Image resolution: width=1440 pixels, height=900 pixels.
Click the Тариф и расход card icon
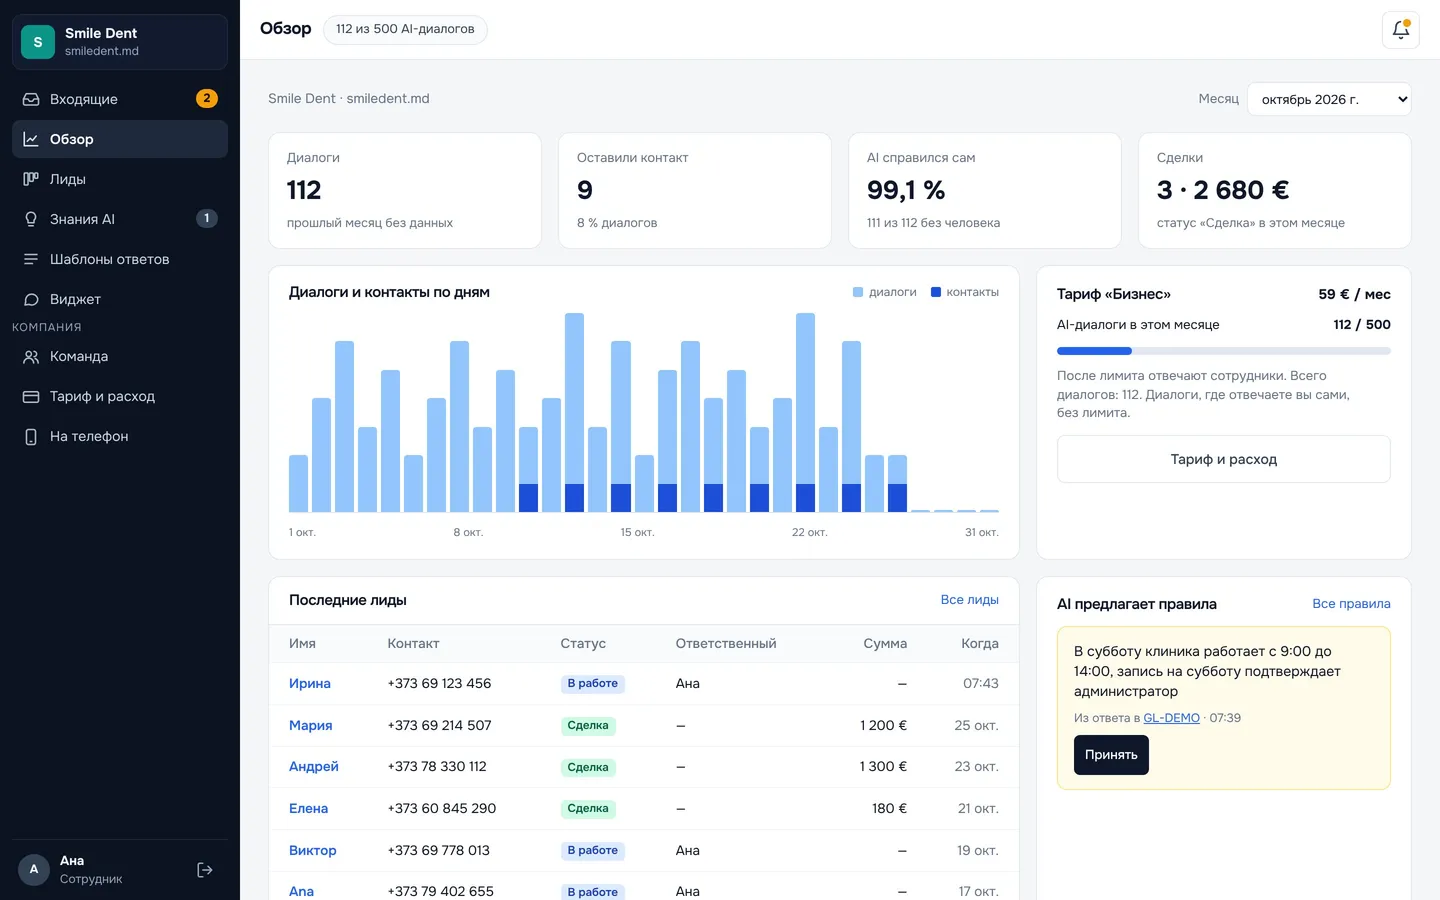coord(31,396)
